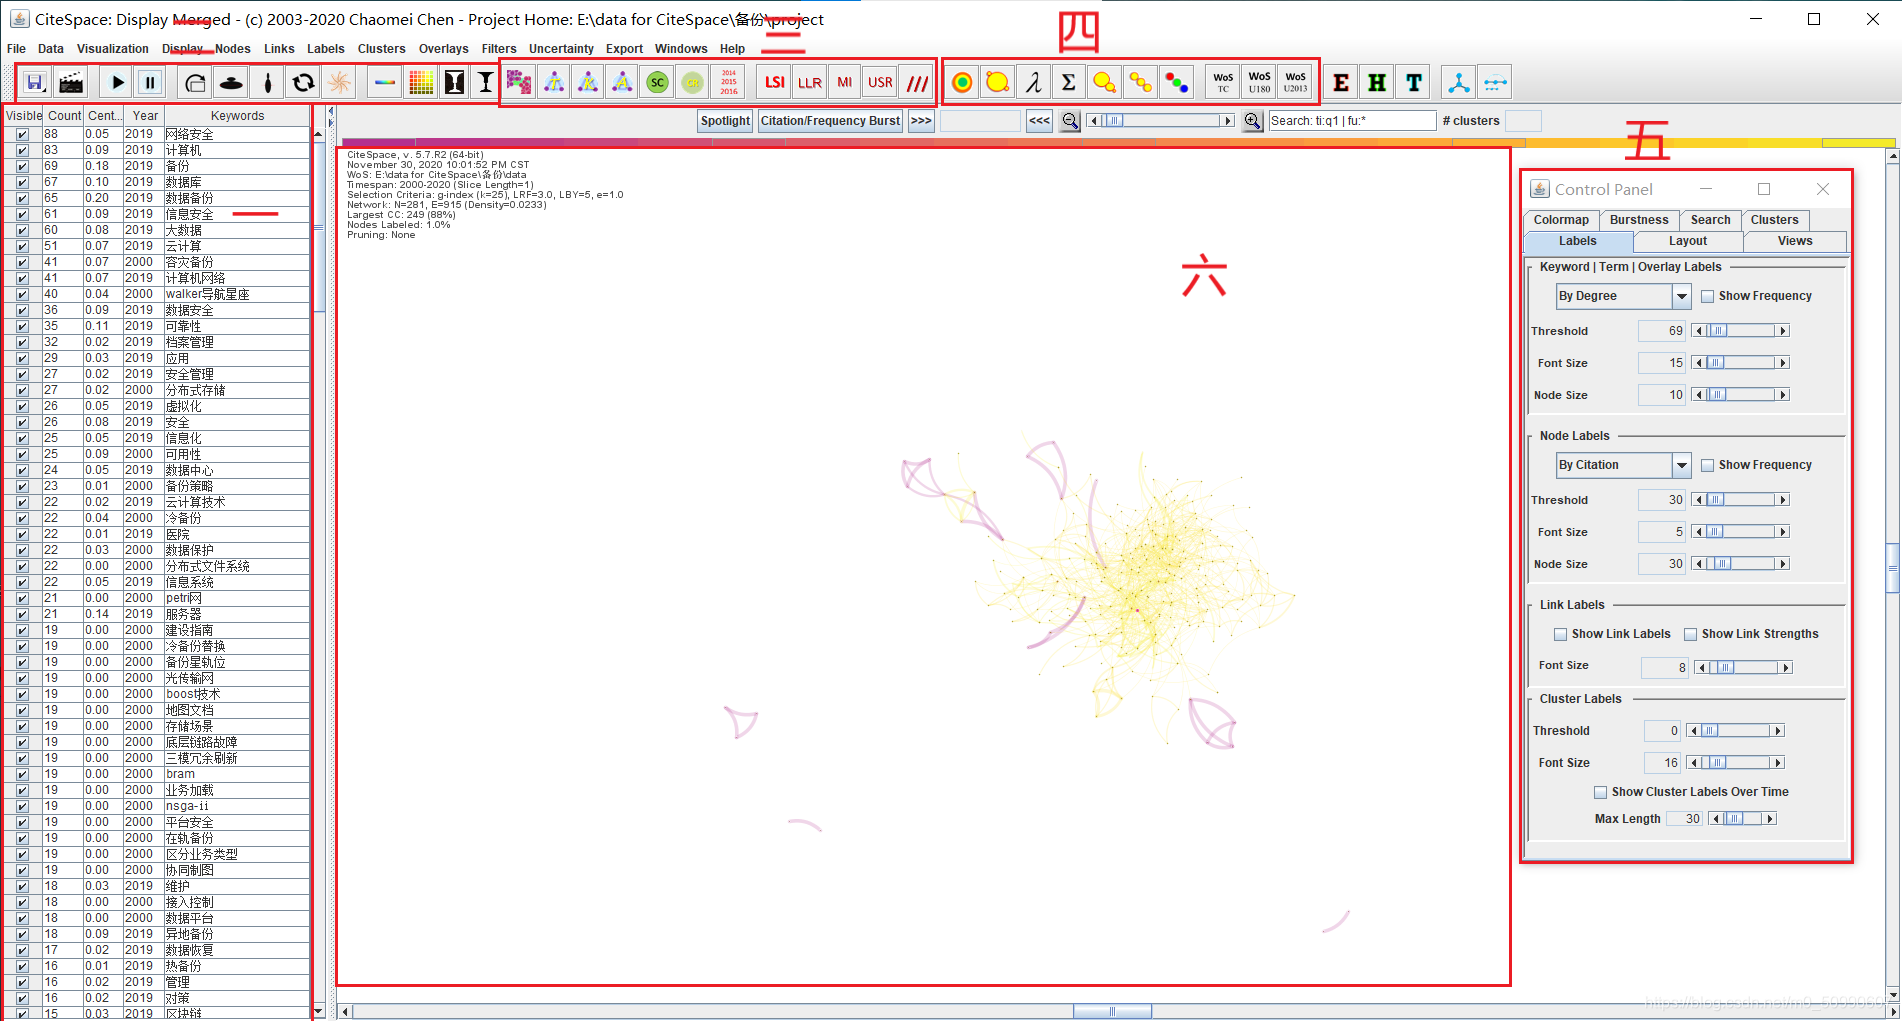The height and width of the screenshot is (1021, 1902).
Task: Click the blue three-branch network icon
Action: 1459,83
